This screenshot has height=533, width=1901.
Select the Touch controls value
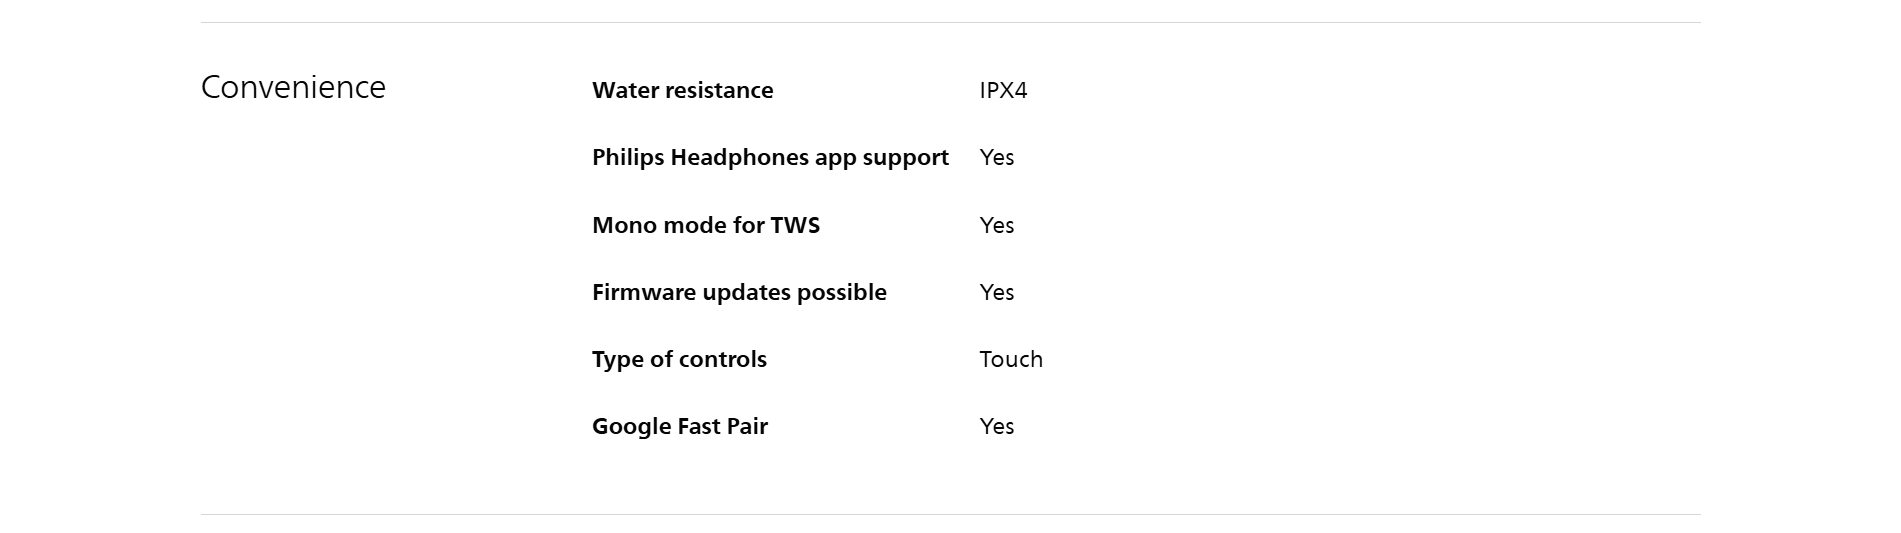[x=1011, y=359]
